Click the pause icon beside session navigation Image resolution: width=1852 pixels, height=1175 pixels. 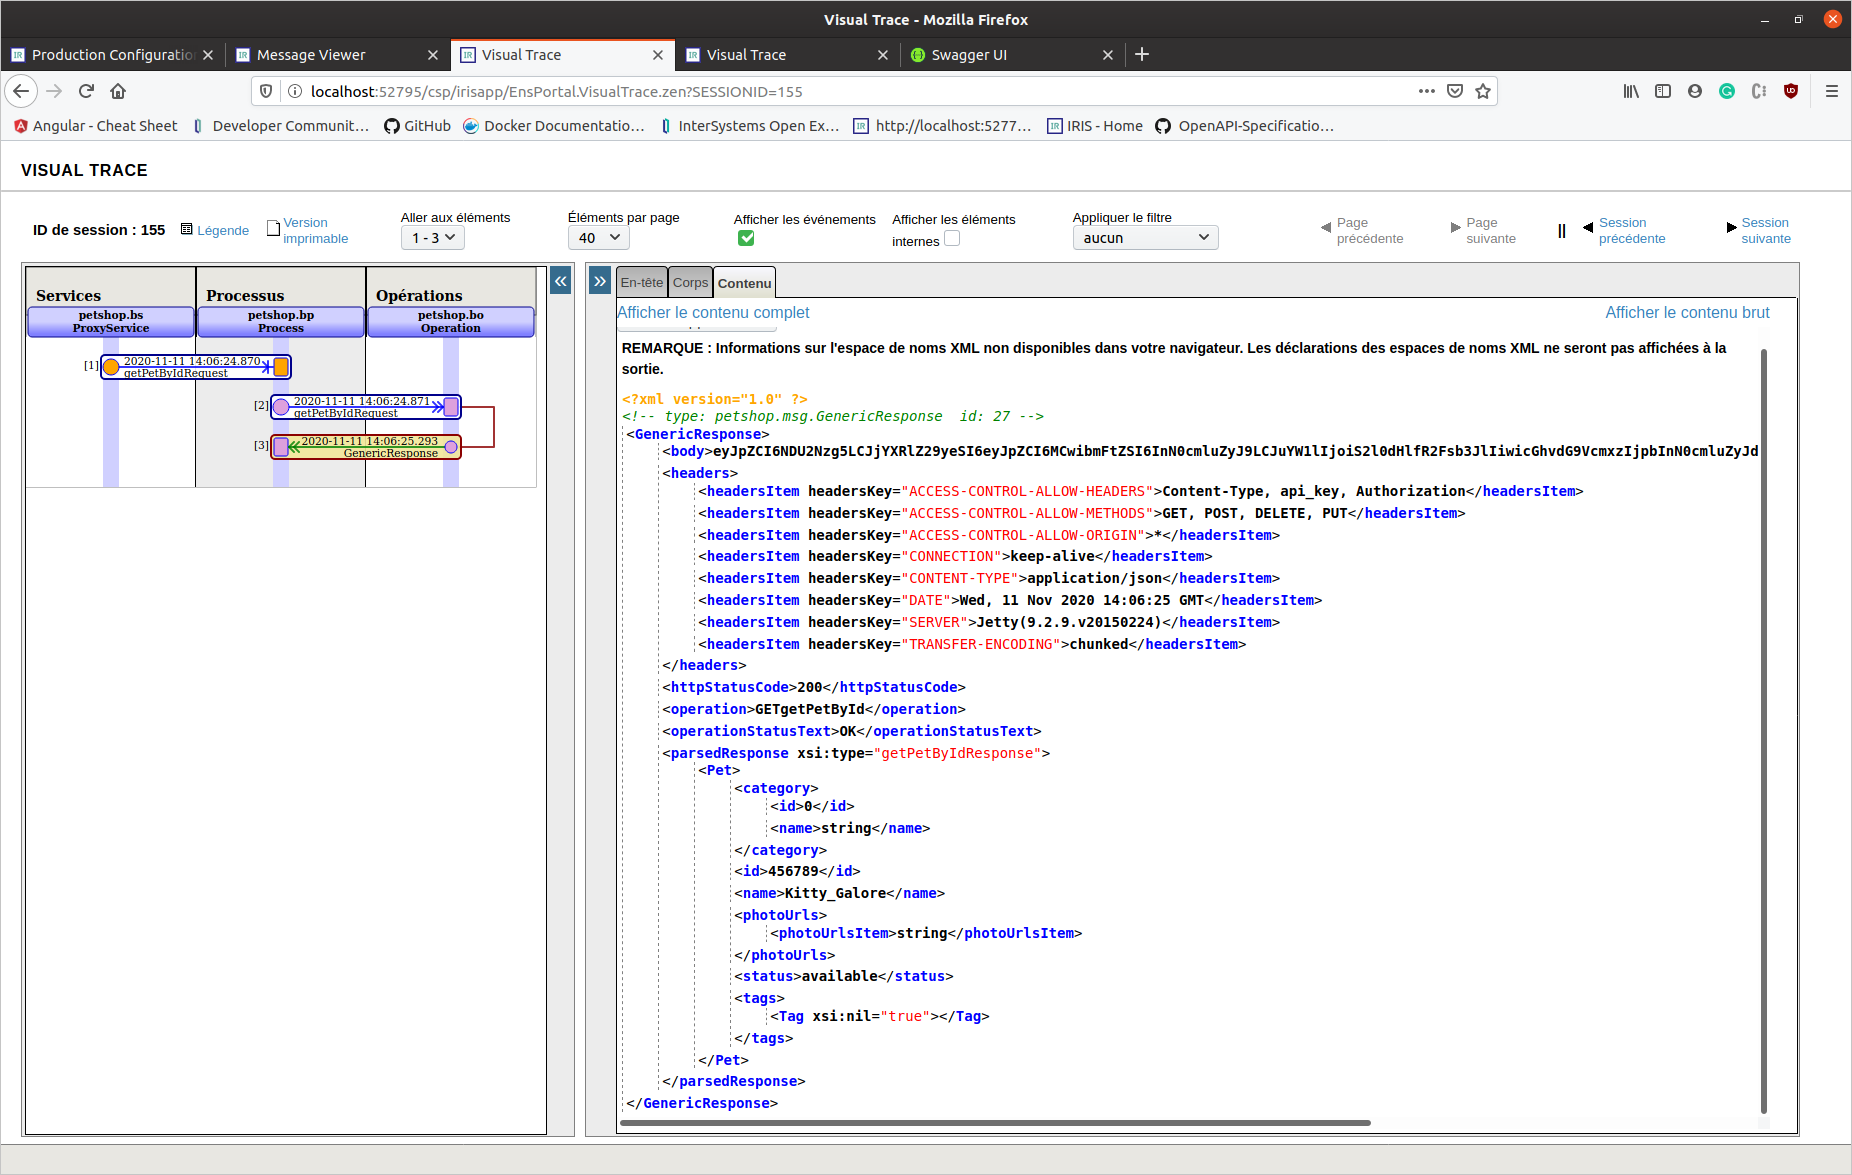pos(1561,231)
